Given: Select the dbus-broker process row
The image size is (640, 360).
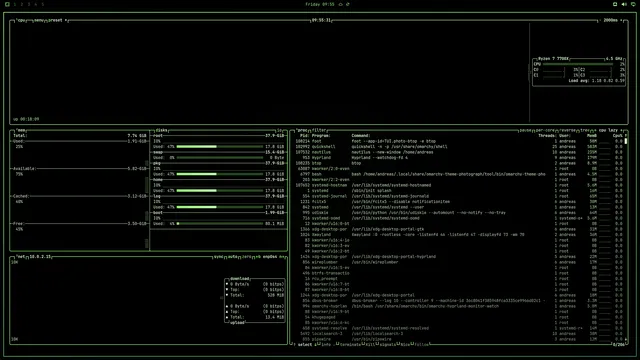Looking at the screenshot, I should pos(459,301).
